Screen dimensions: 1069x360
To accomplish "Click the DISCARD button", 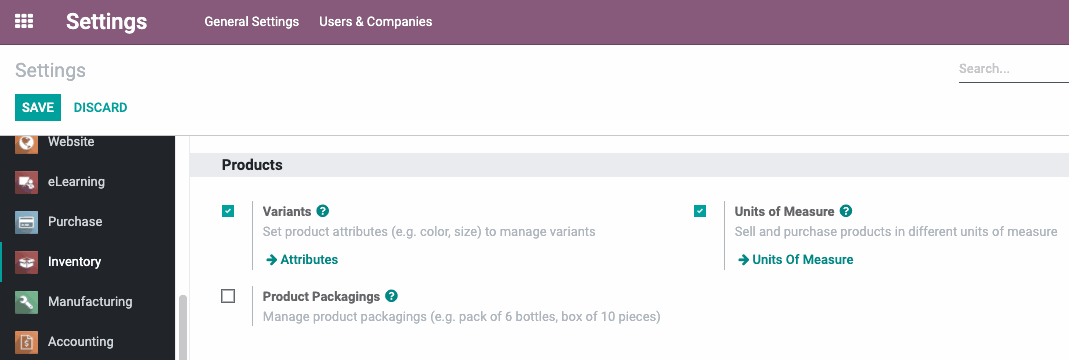I will 100,108.
